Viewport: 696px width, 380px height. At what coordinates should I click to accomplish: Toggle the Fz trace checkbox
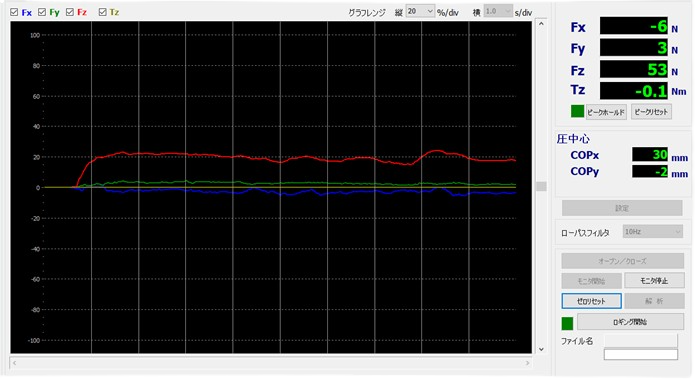pyautogui.click(x=70, y=12)
